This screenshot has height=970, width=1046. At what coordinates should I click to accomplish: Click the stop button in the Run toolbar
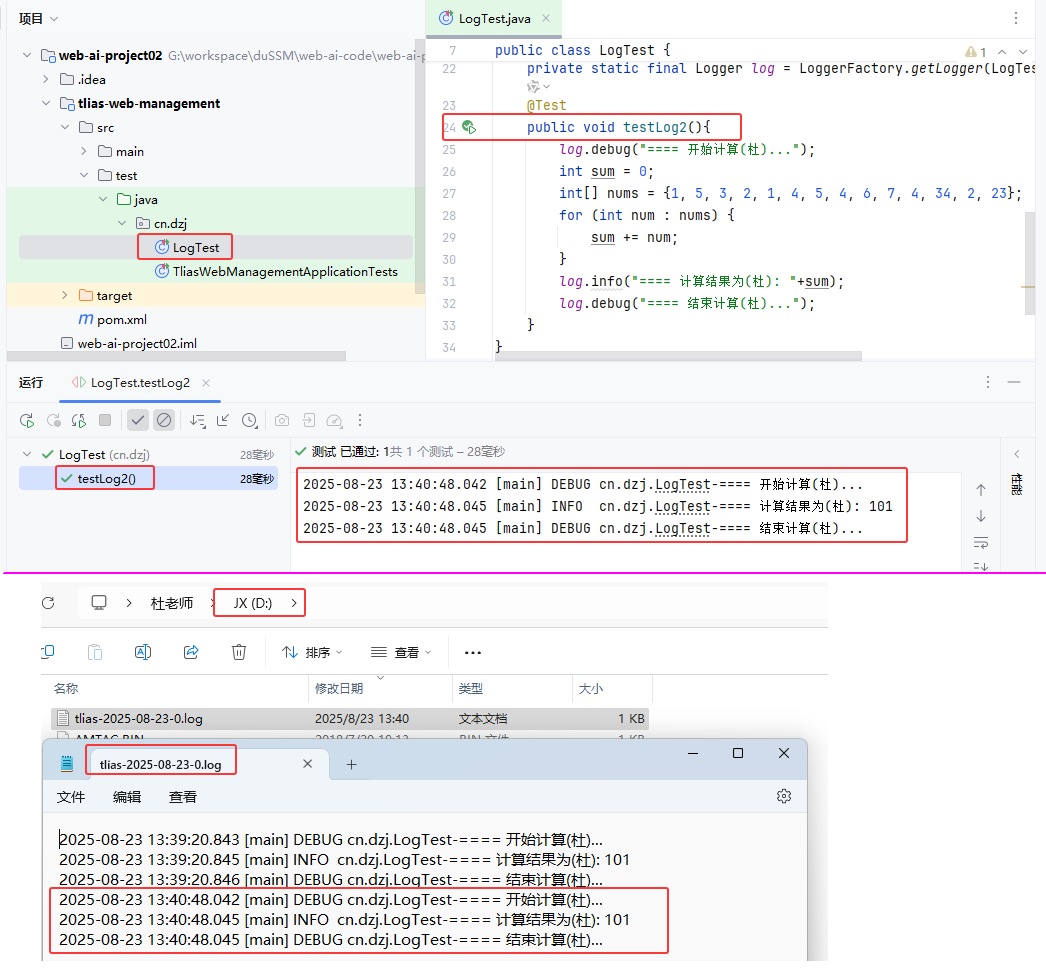[x=105, y=420]
